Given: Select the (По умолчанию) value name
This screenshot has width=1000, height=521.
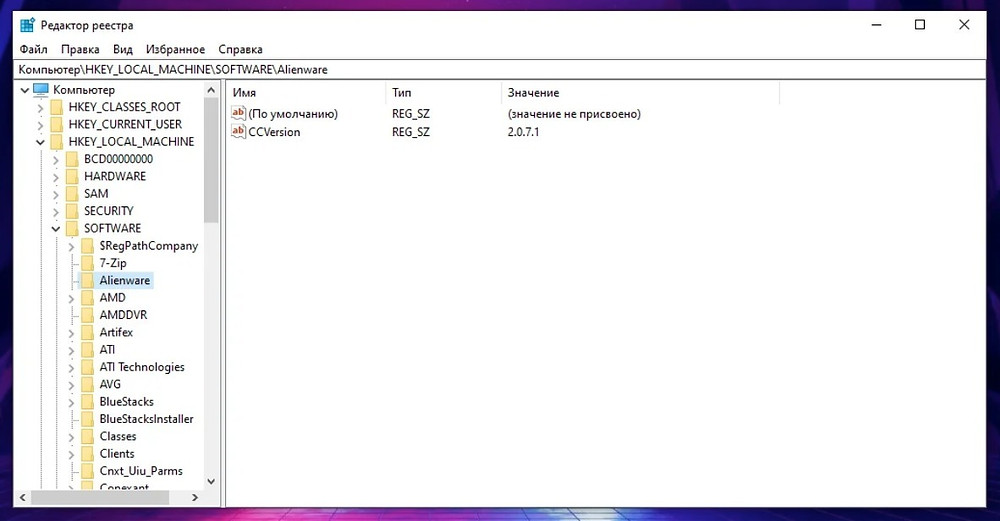Looking at the screenshot, I should (x=293, y=114).
